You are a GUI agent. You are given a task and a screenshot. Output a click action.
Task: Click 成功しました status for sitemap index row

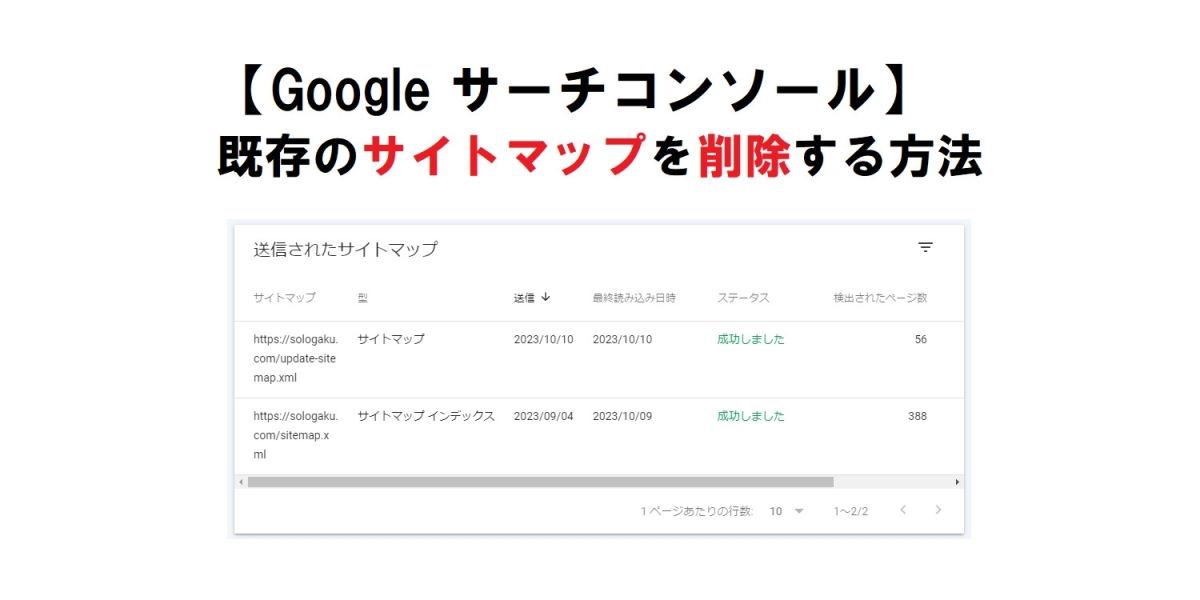tap(750, 416)
